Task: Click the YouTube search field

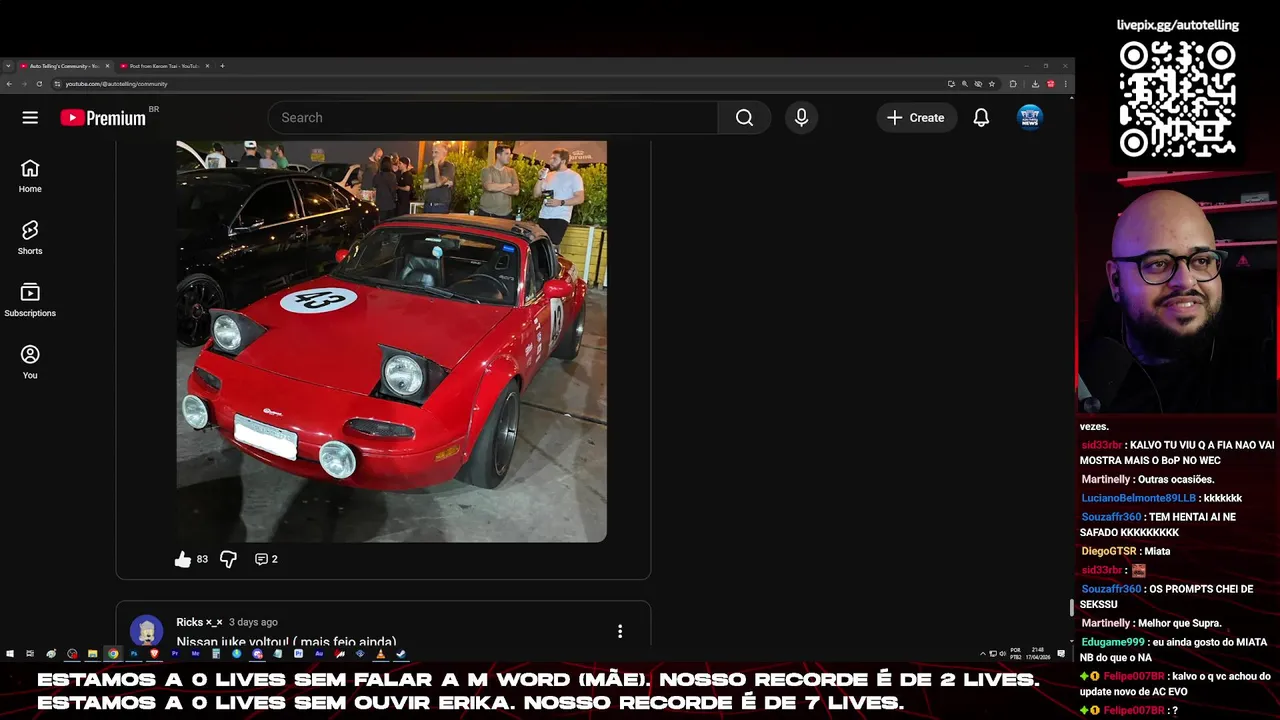Action: (x=492, y=118)
